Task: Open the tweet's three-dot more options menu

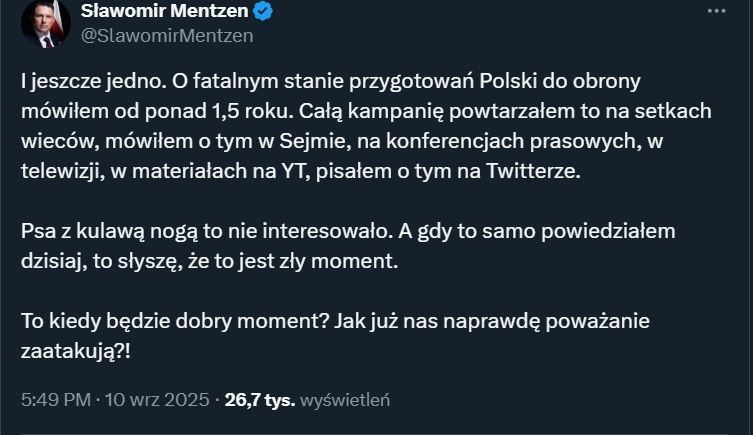Action: pos(715,11)
